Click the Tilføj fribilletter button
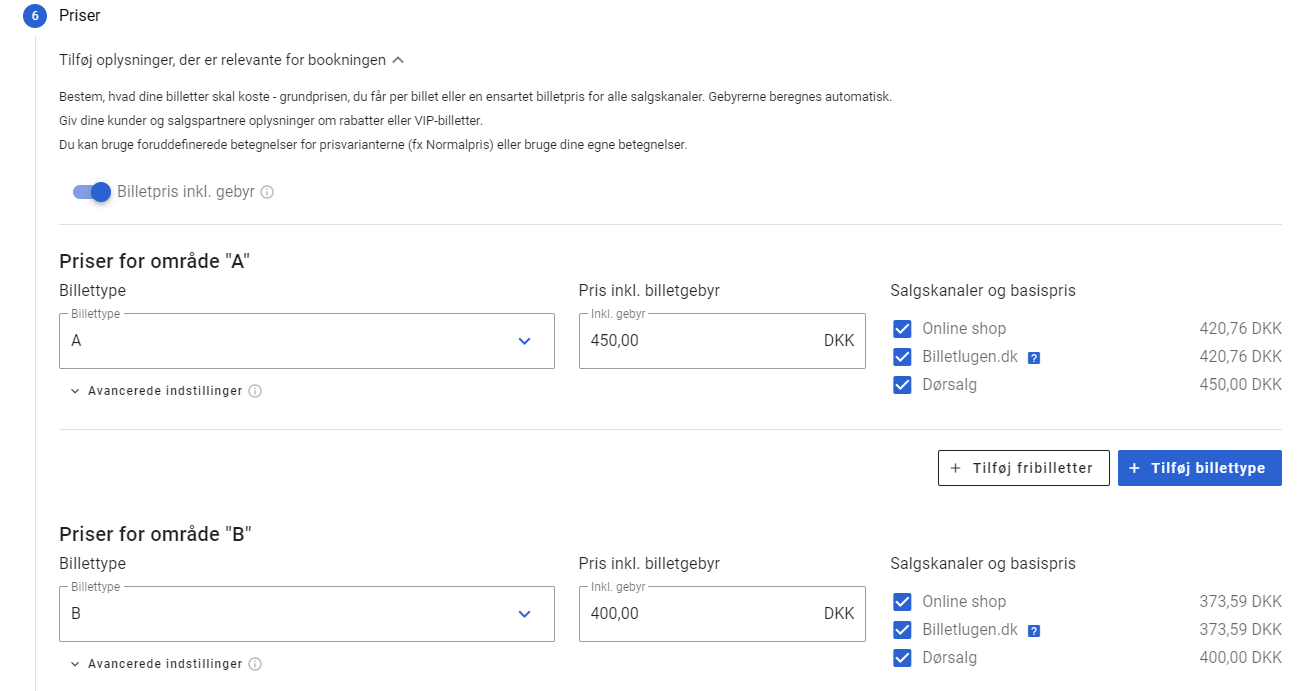This screenshot has width=1314, height=691. (x=1023, y=468)
